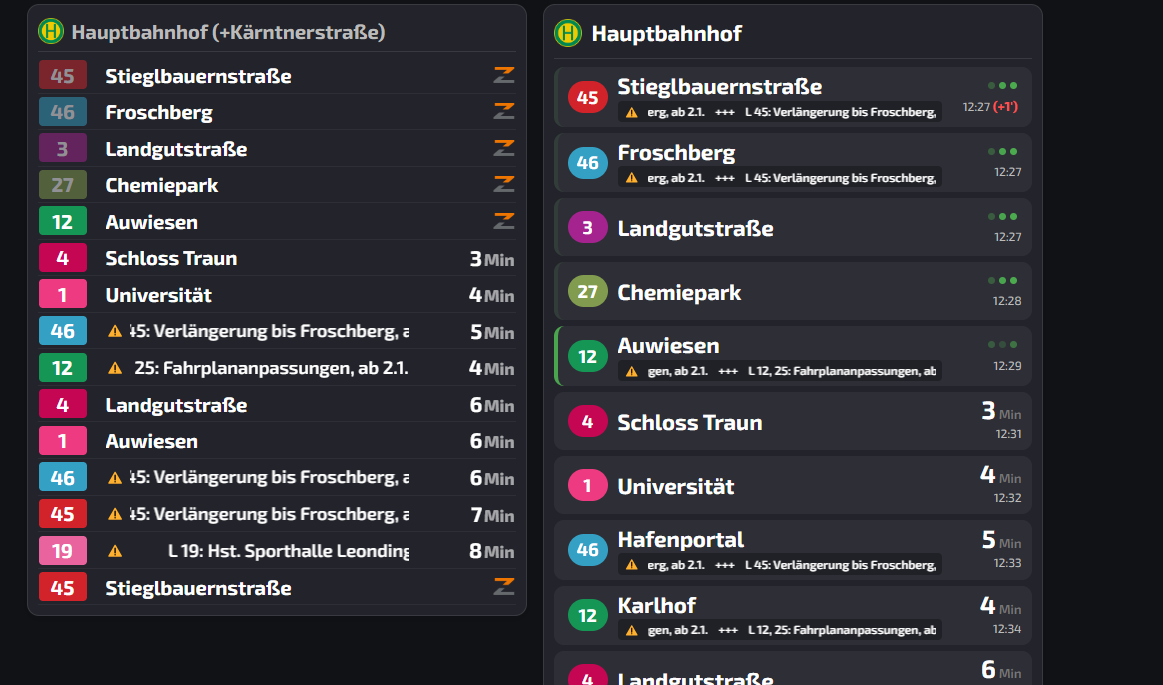1163x685 pixels.
Task: Click the alert ticker under the Stieglbauernstraße card
Action: click(780, 112)
